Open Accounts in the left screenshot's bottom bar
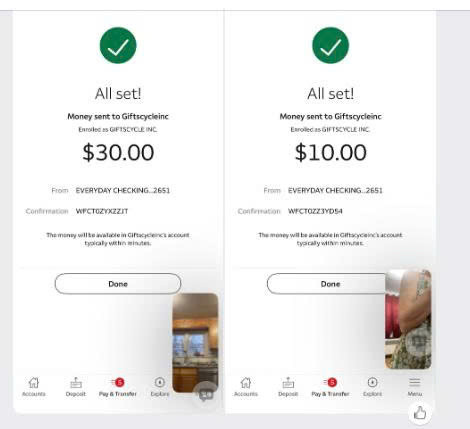Image resolution: width=470 pixels, height=429 pixels. click(34, 387)
